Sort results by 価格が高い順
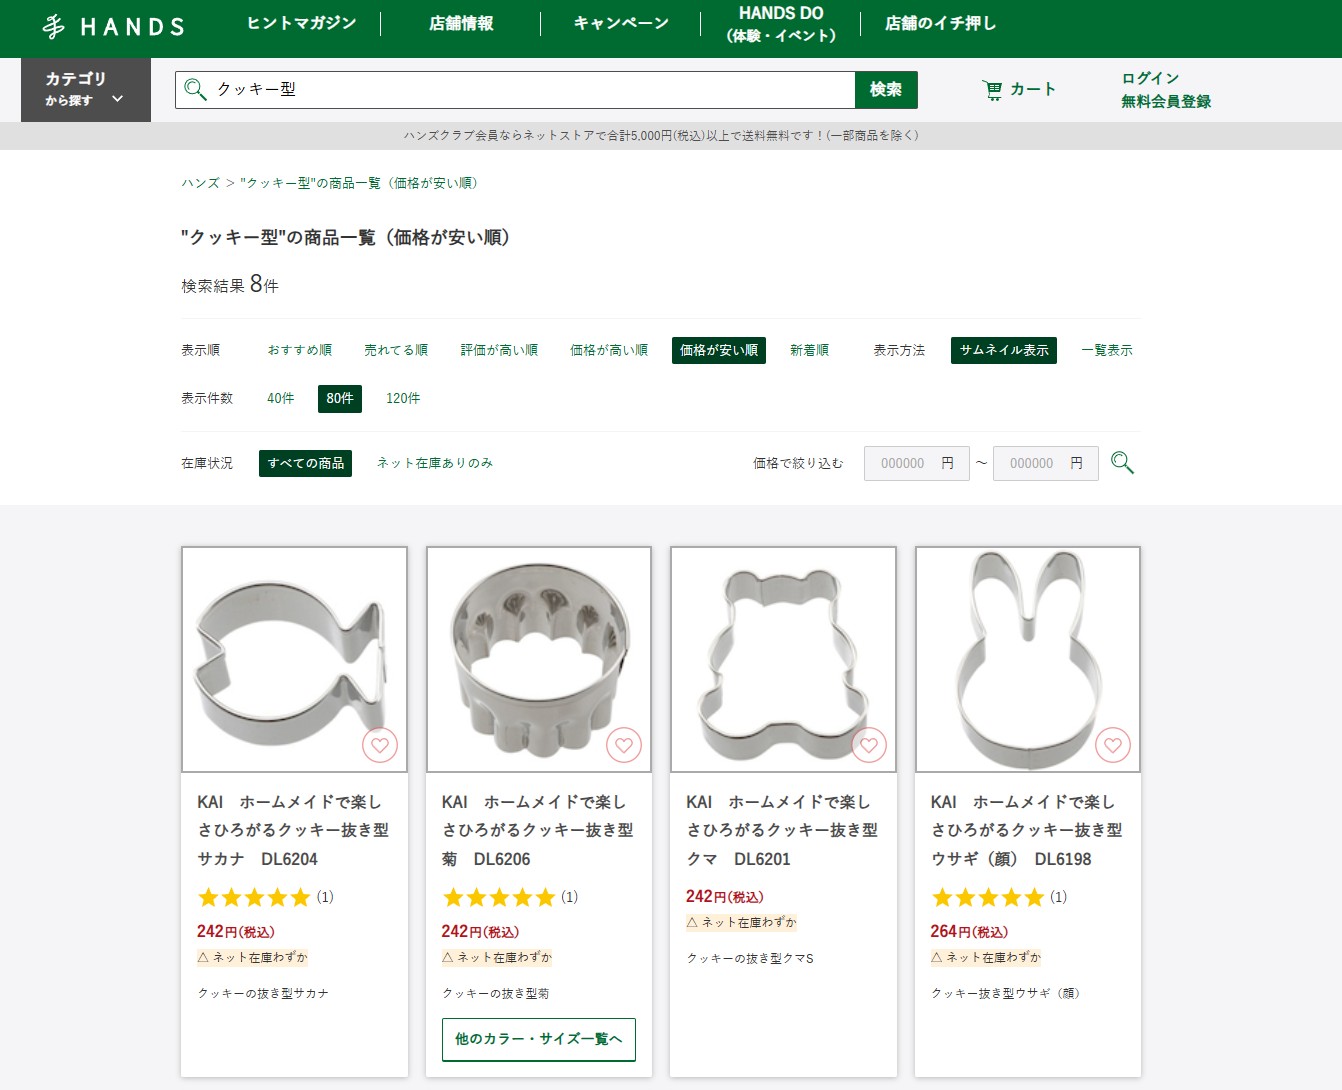The width and height of the screenshot is (1342, 1090). [608, 350]
